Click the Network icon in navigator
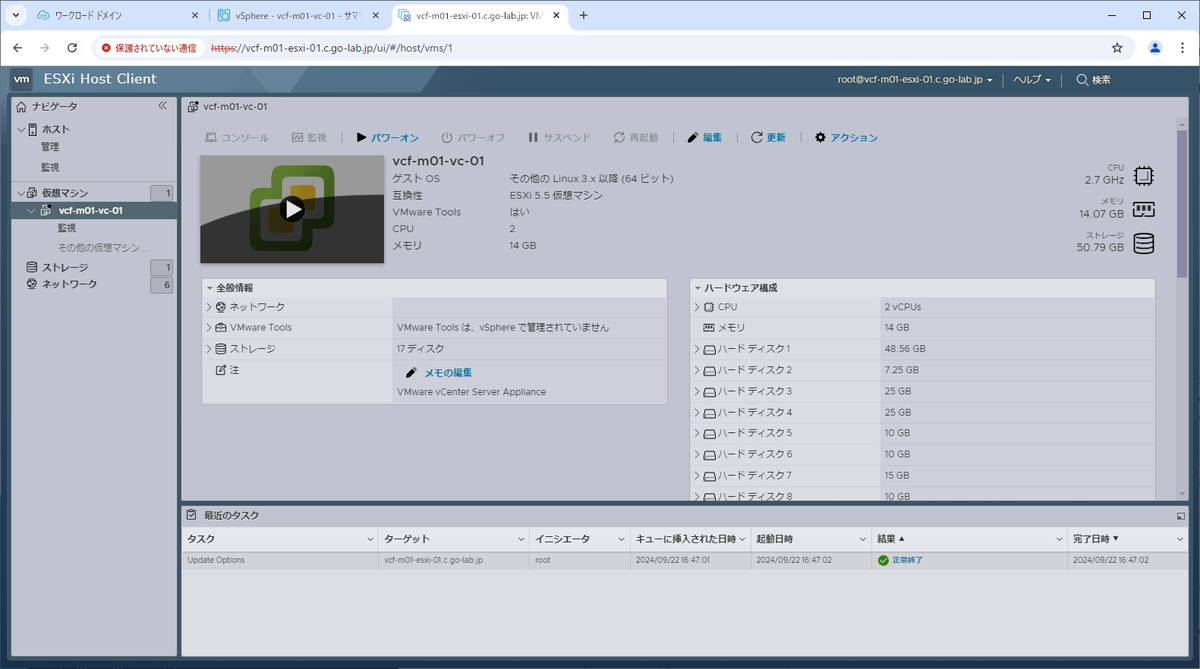Image resolution: width=1200 pixels, height=669 pixels. point(32,284)
